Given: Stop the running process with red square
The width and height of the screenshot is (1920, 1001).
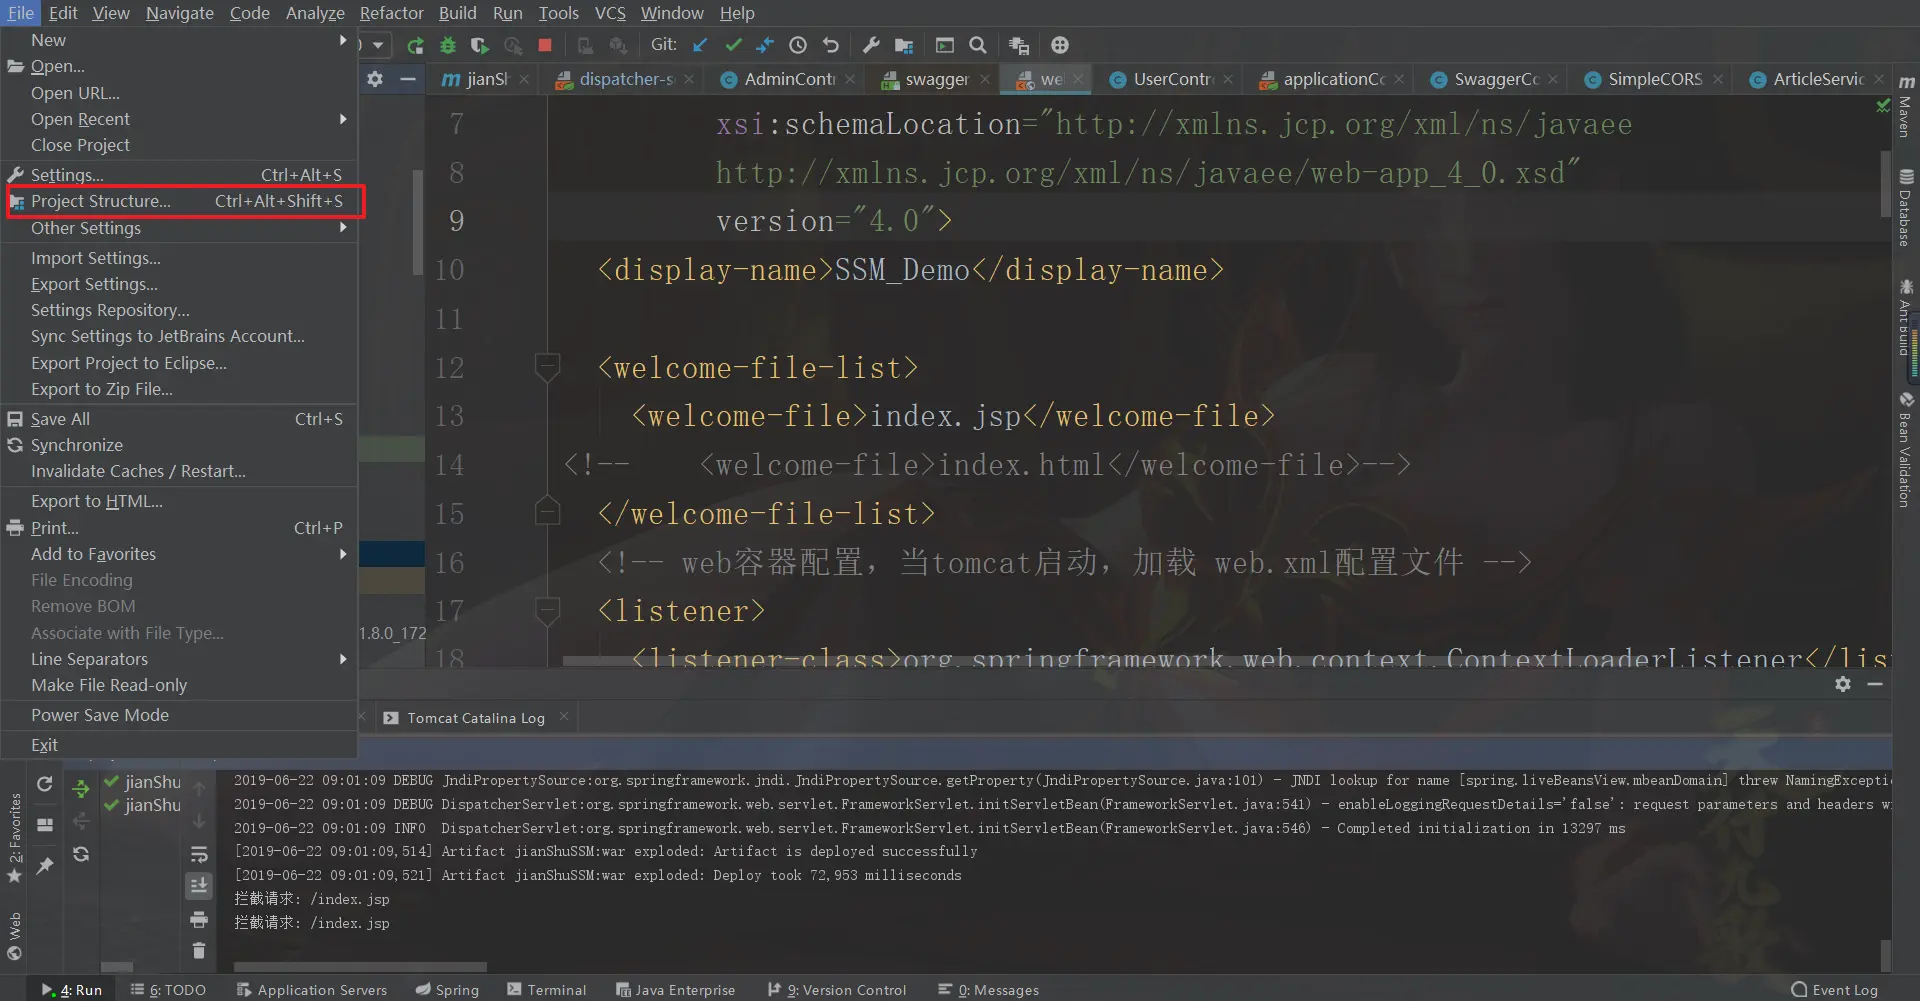Looking at the screenshot, I should click(545, 45).
